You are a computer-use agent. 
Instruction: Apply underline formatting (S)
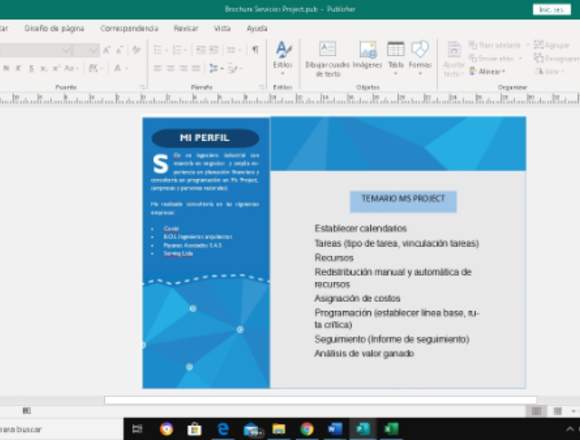(31, 68)
